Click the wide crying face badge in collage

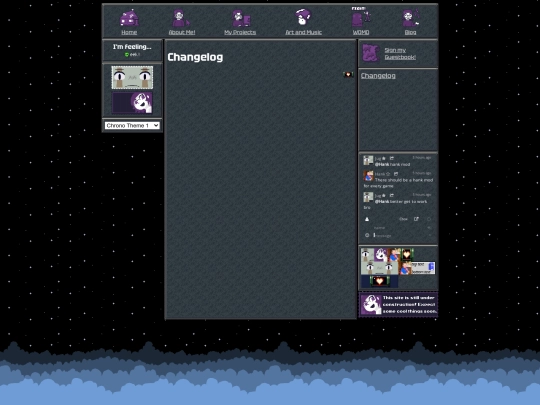[x=380, y=268]
